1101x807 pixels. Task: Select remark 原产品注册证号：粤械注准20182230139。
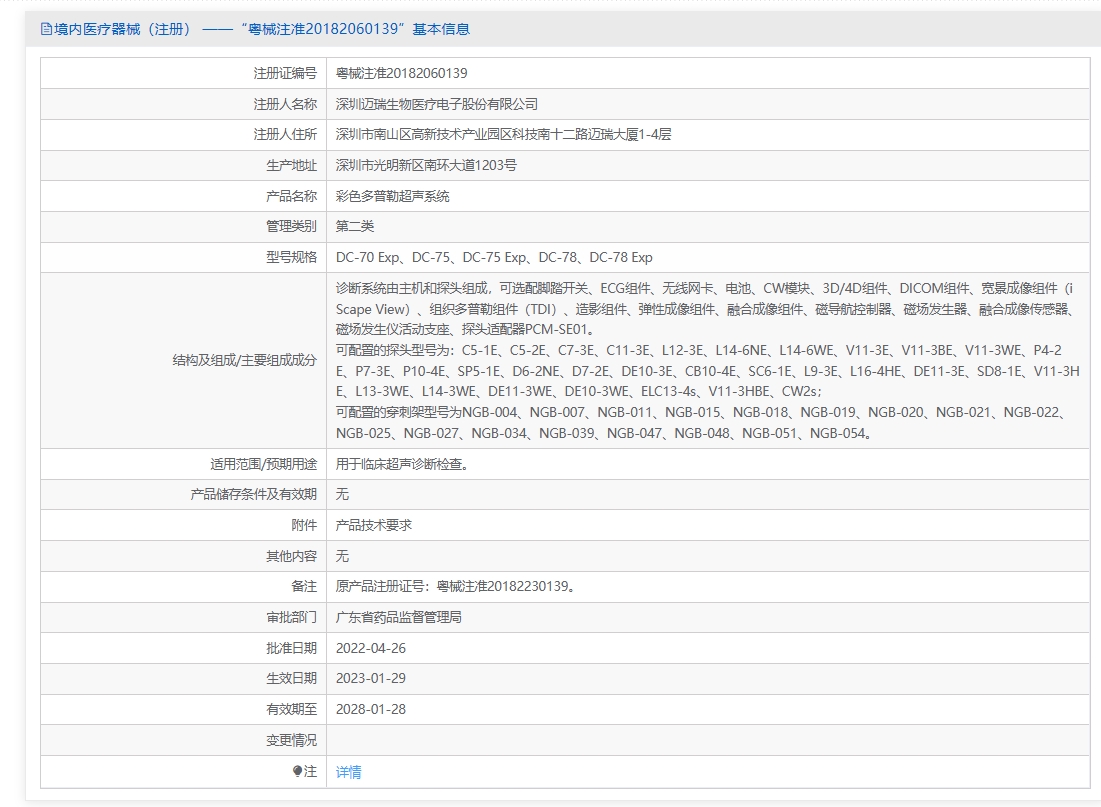(456, 586)
